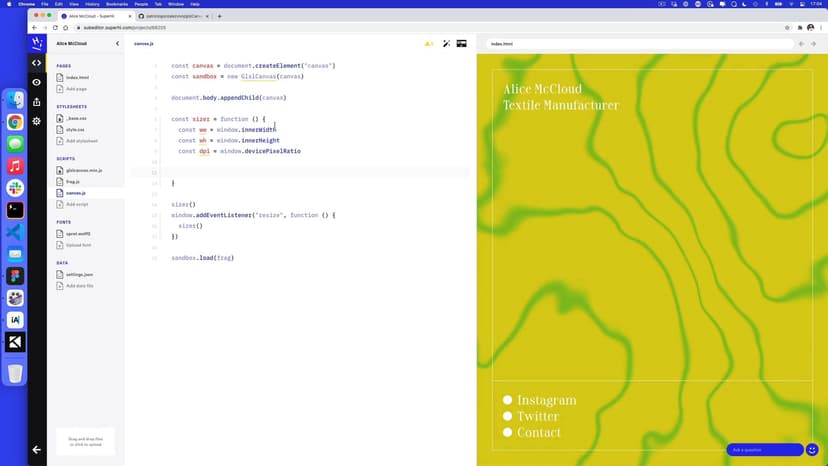Screen dimensions: 828x466
Task: Click the share/export icon in sidebar
Action: coord(37,101)
